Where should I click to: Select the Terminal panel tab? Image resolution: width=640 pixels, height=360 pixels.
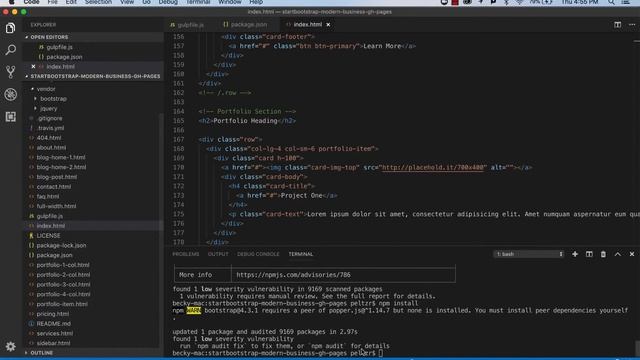301,254
